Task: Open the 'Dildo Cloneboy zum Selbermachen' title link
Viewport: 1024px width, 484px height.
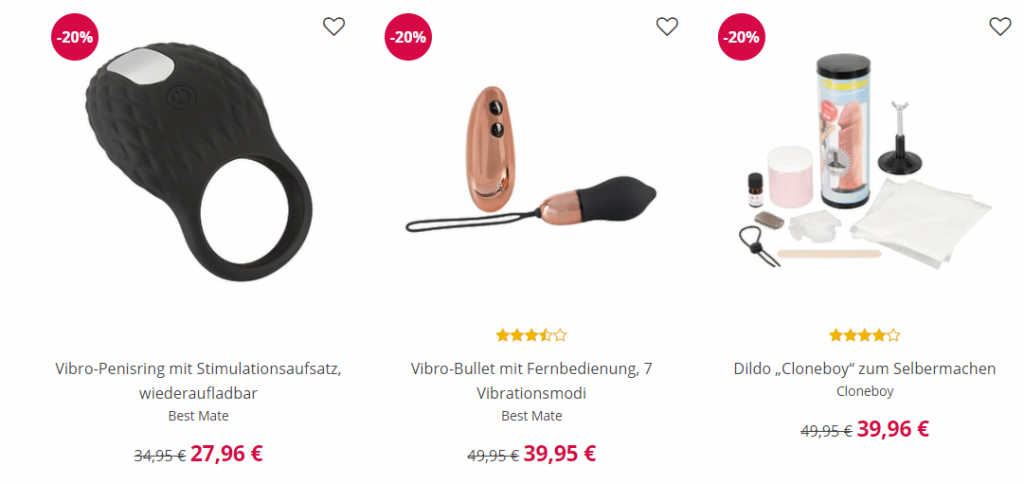Action: [865, 368]
